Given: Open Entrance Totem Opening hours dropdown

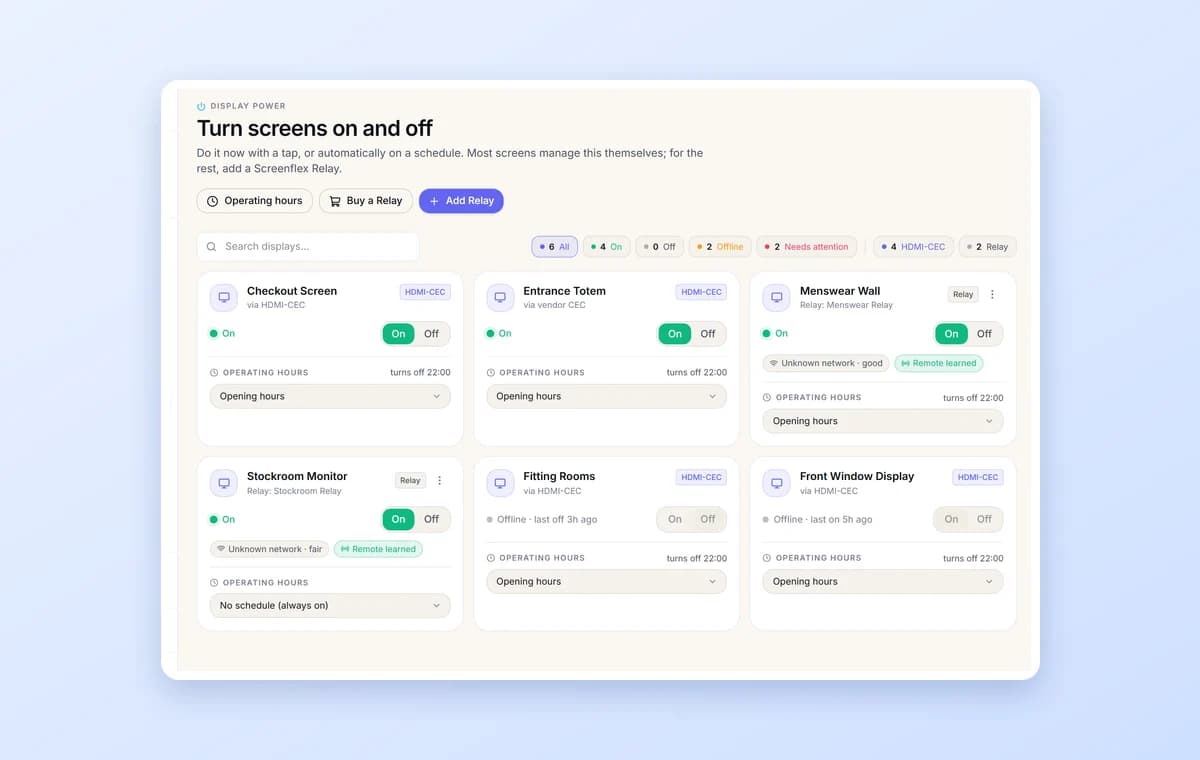Looking at the screenshot, I should [x=606, y=396].
